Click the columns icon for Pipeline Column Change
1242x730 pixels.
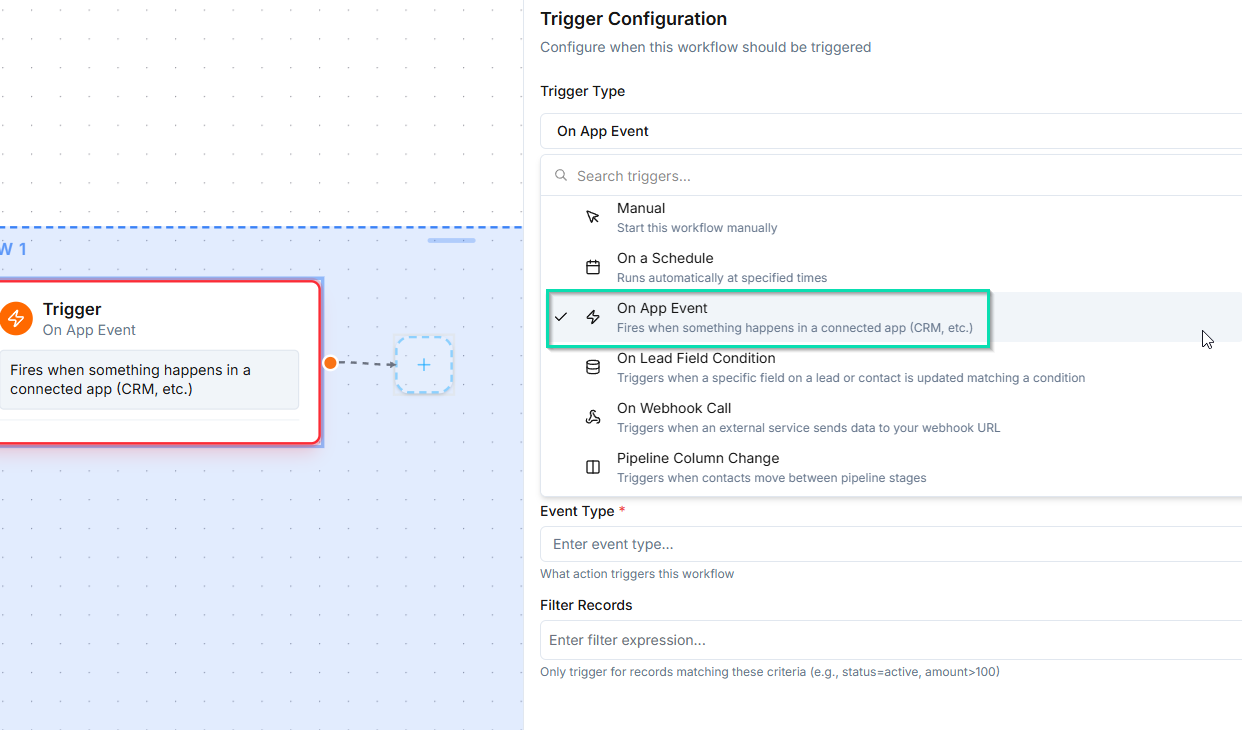tap(593, 467)
